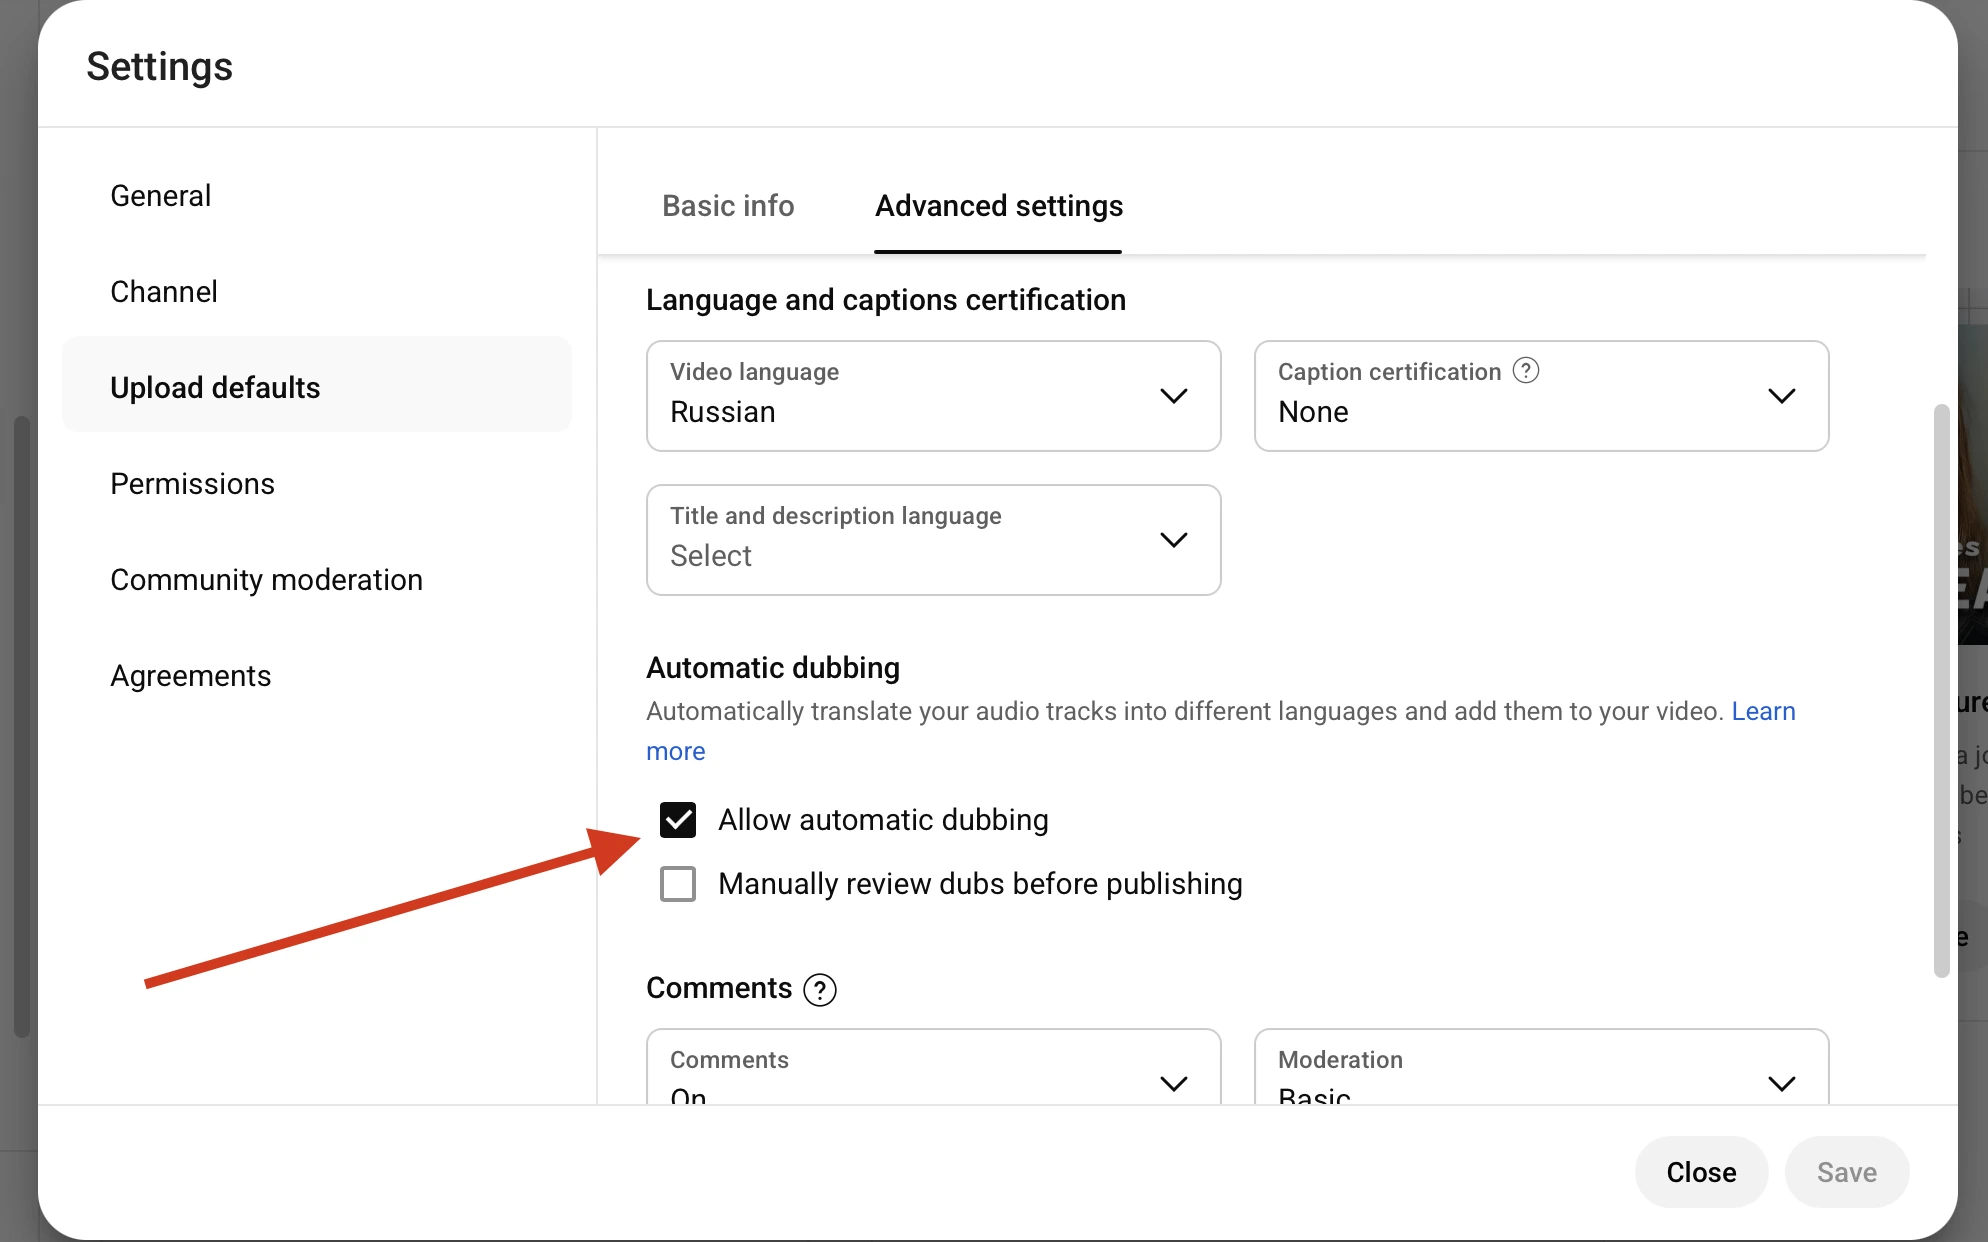This screenshot has width=1988, height=1242.
Task: View the Agreements section
Action: tap(190, 675)
